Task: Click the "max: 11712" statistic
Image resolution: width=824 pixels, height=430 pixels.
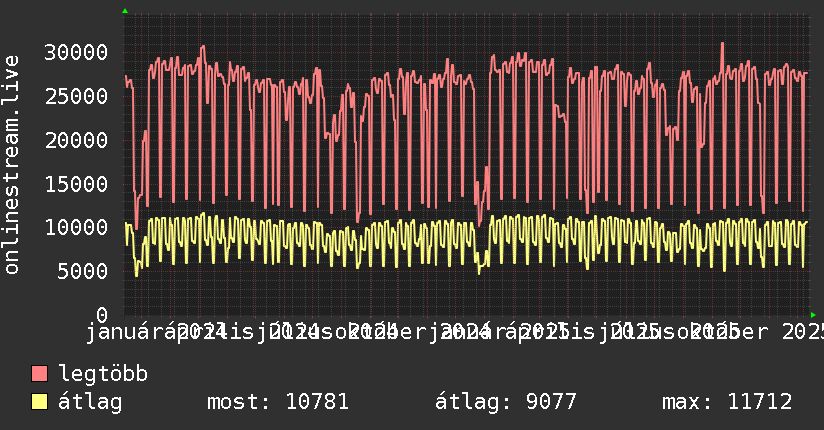Action: click(727, 403)
